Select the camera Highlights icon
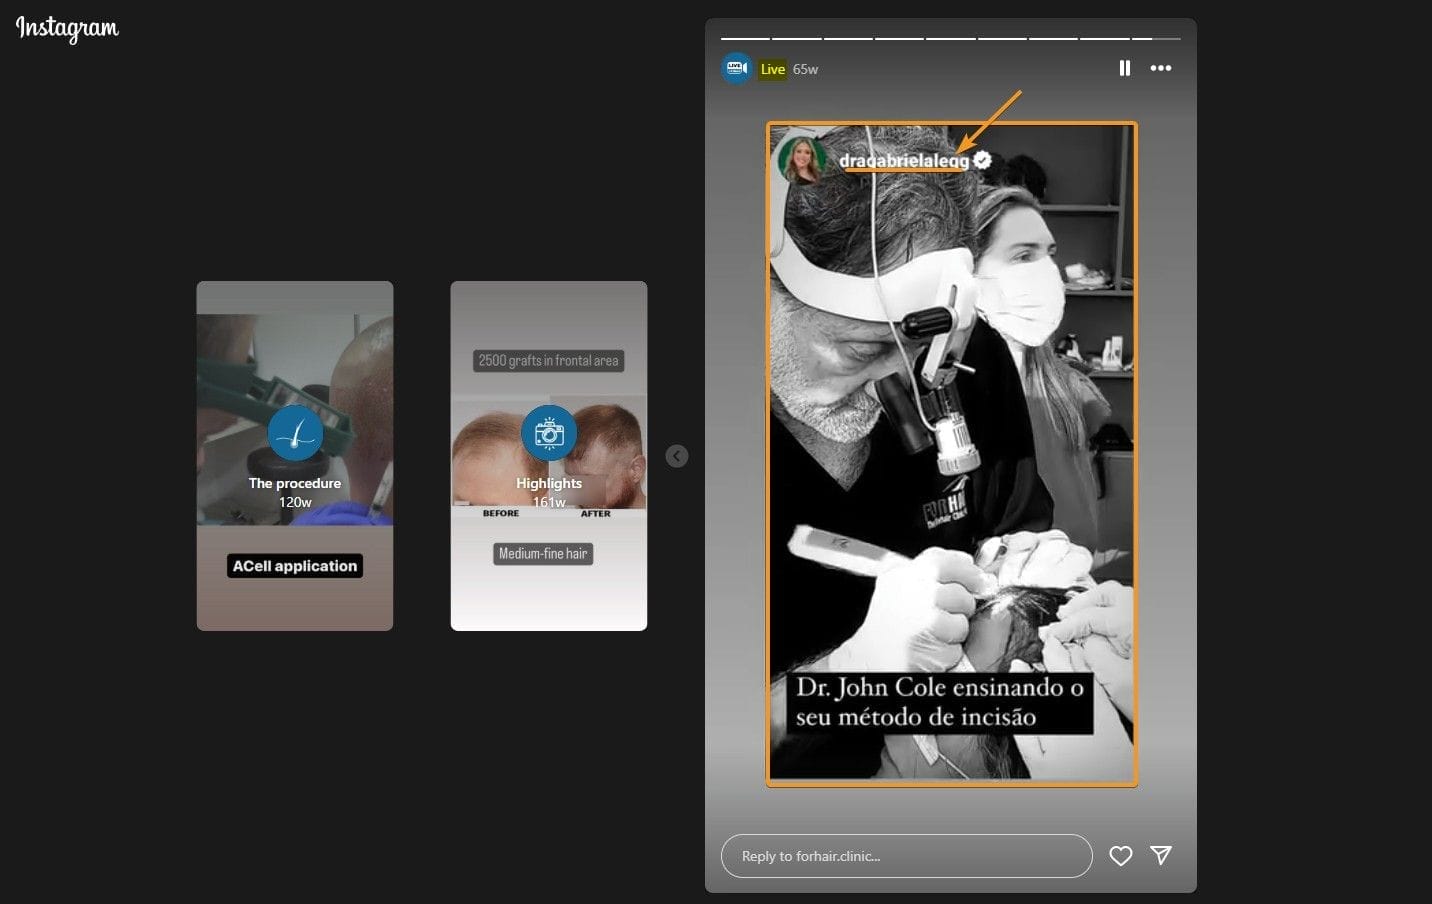 coord(548,433)
